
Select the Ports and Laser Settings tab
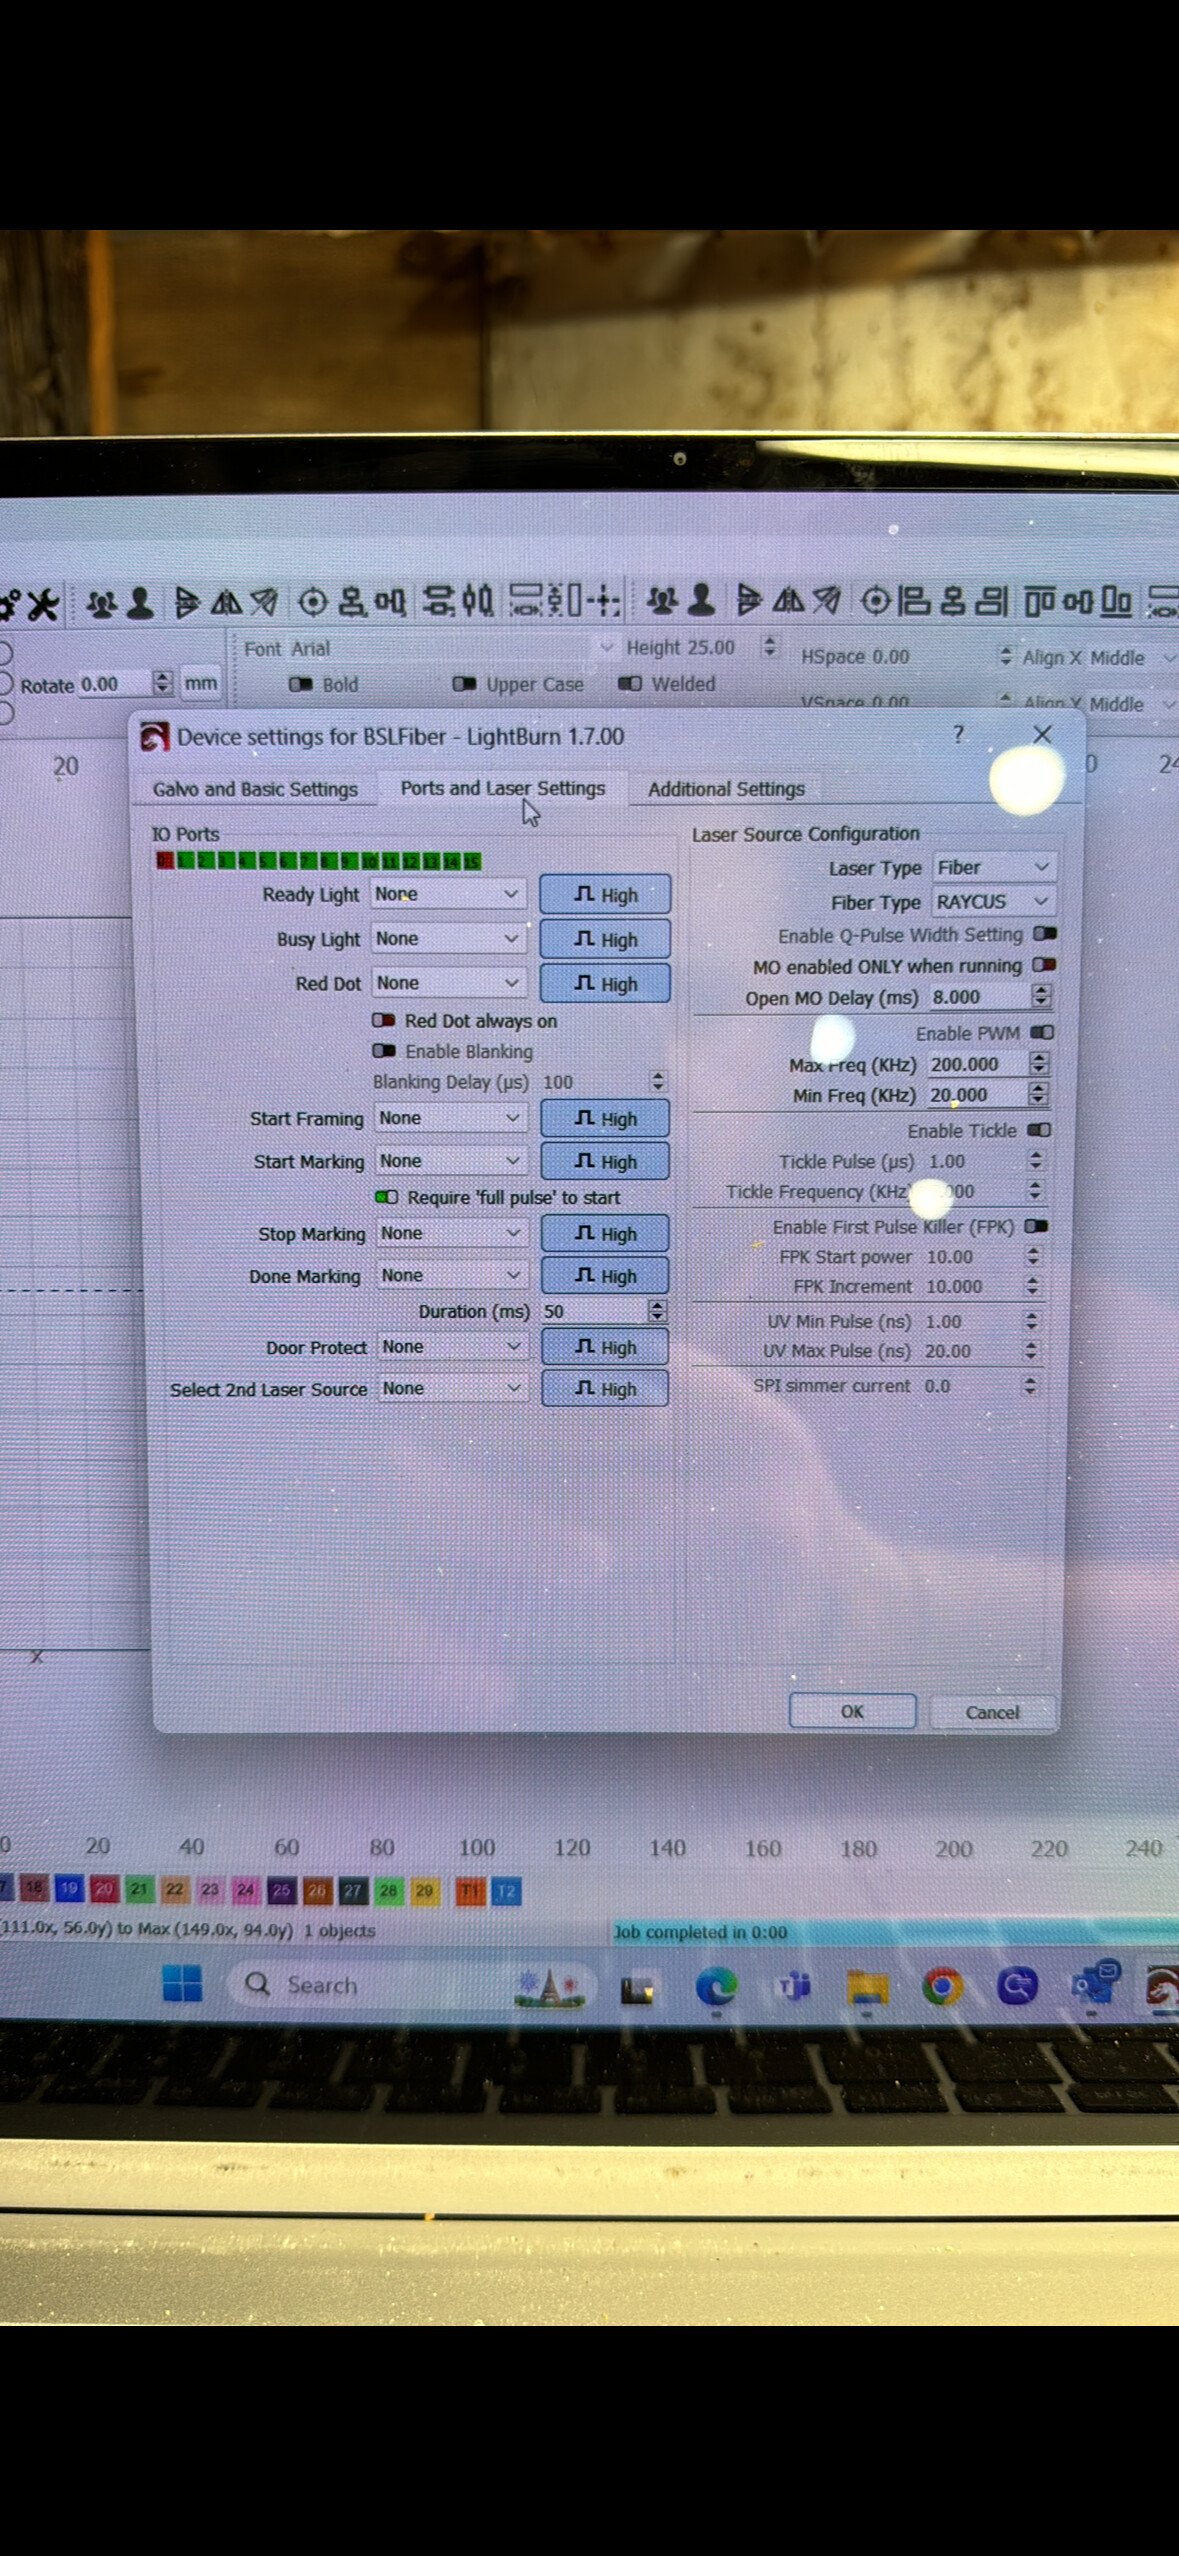(x=503, y=788)
